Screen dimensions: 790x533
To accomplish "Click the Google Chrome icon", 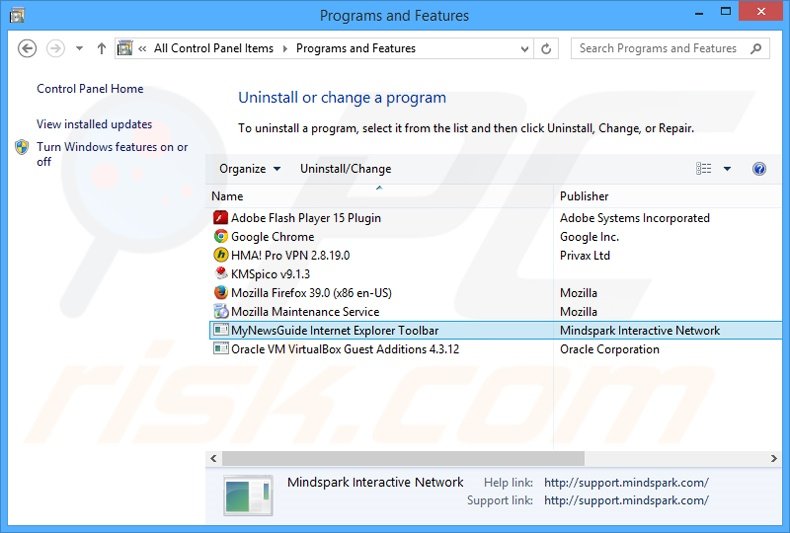I will (x=220, y=236).
